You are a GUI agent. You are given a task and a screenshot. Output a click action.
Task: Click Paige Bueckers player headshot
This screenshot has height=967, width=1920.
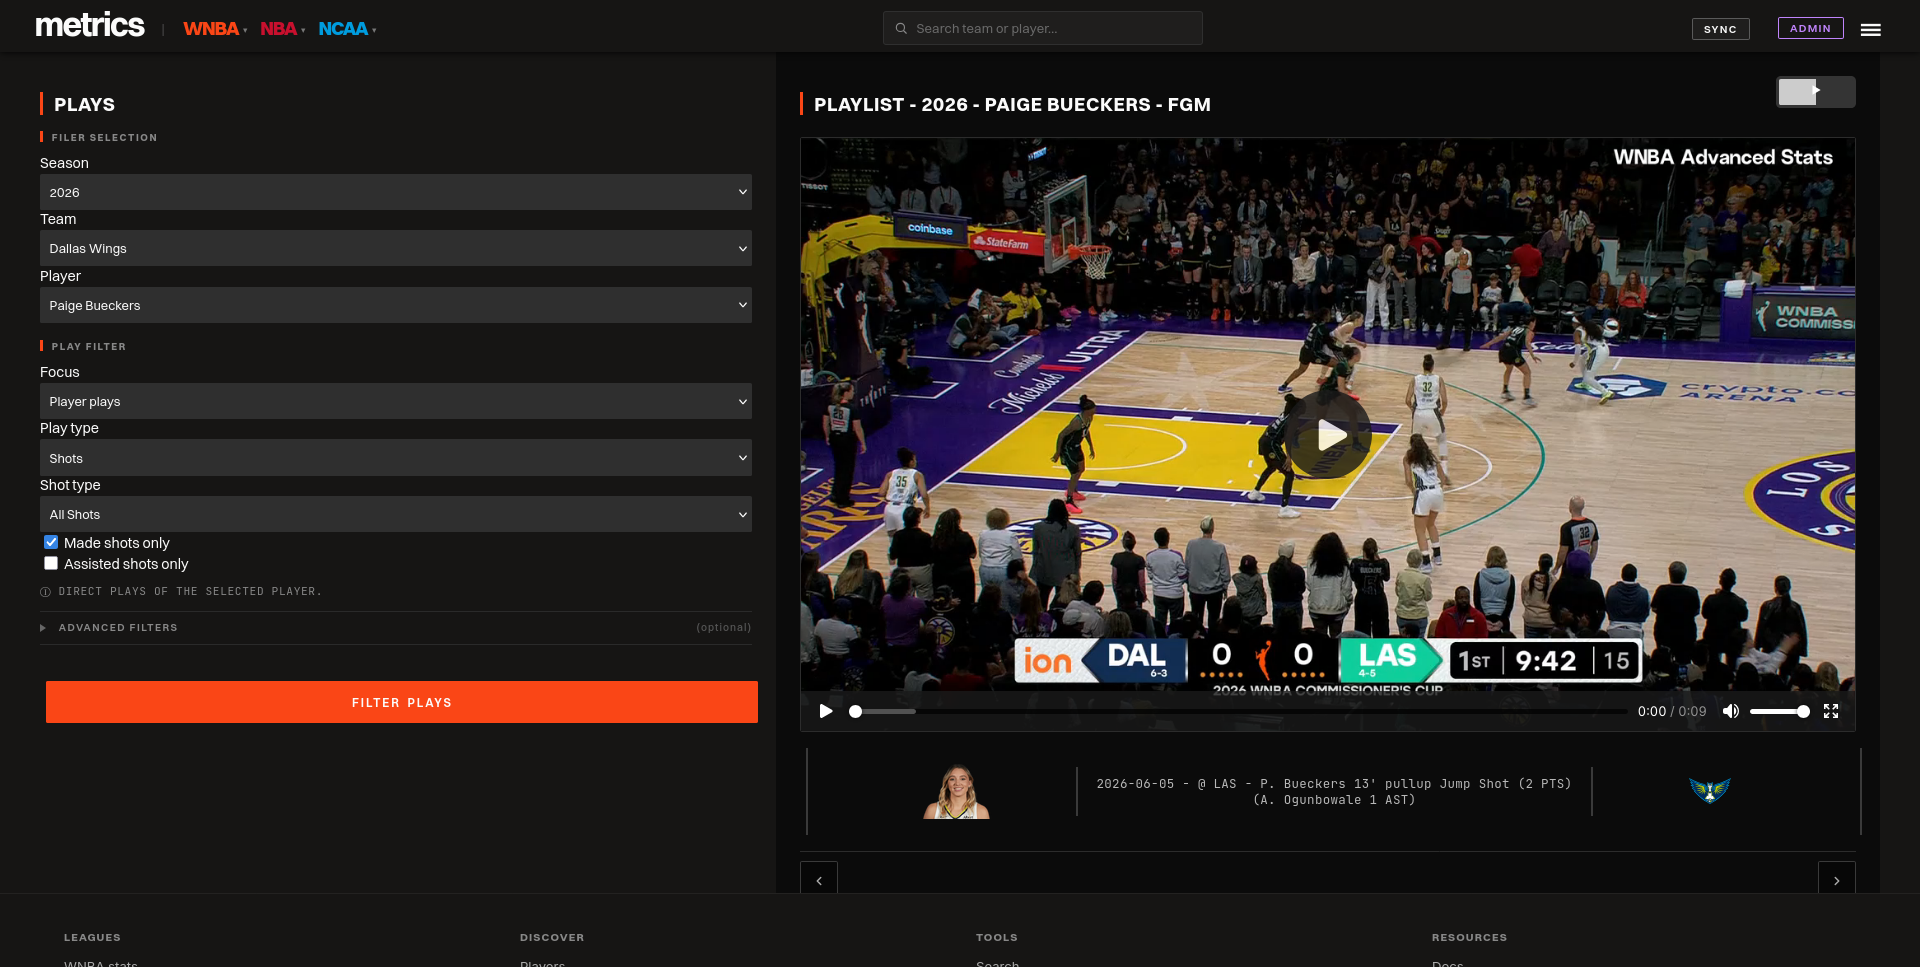(956, 791)
